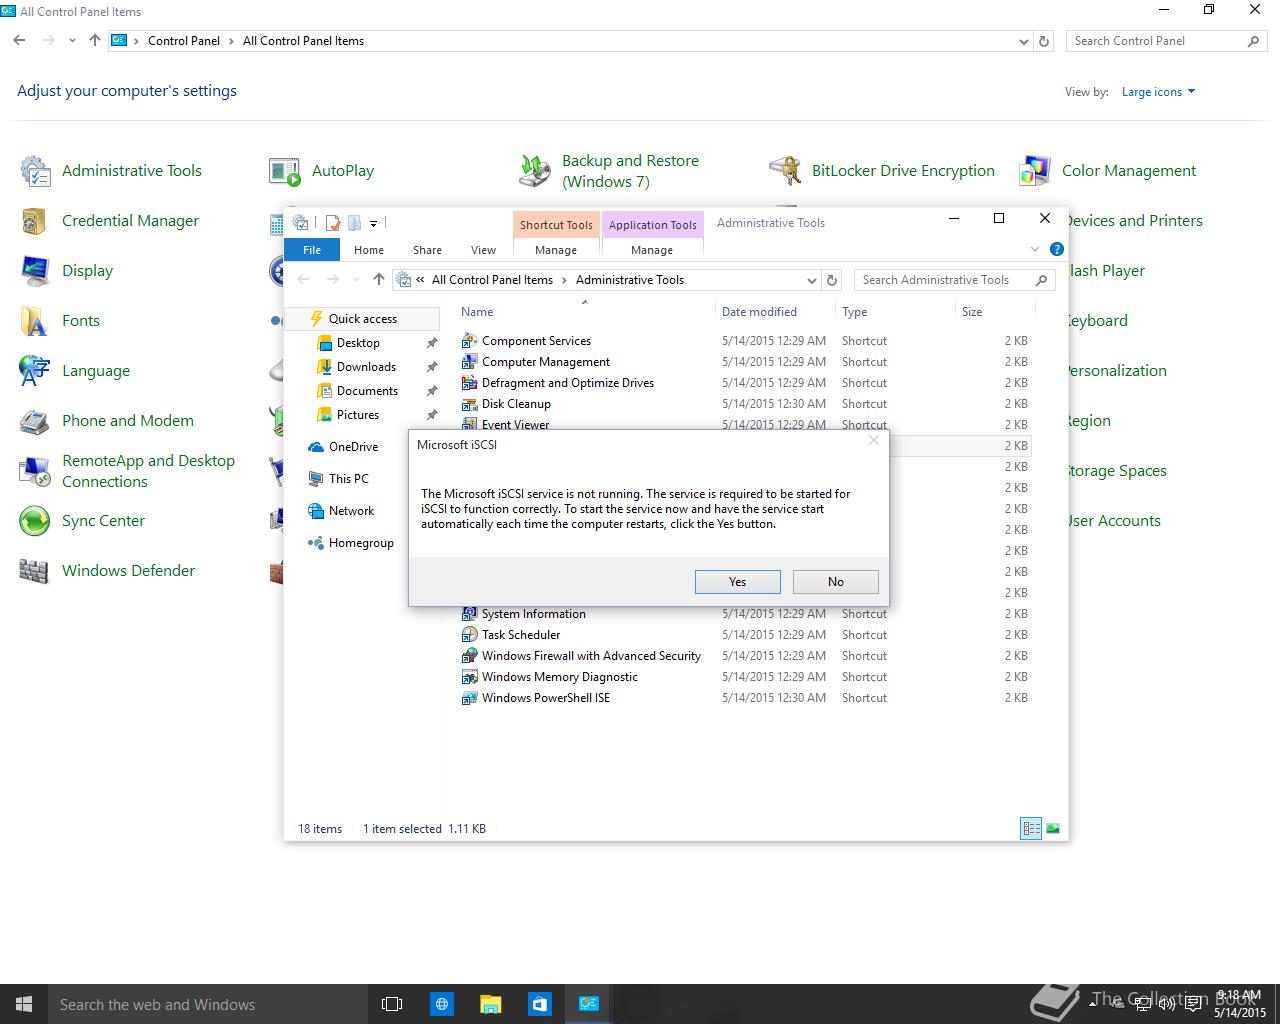Open recent locations dropdown in Control Panel
The image size is (1280, 1024).
tap(72, 41)
